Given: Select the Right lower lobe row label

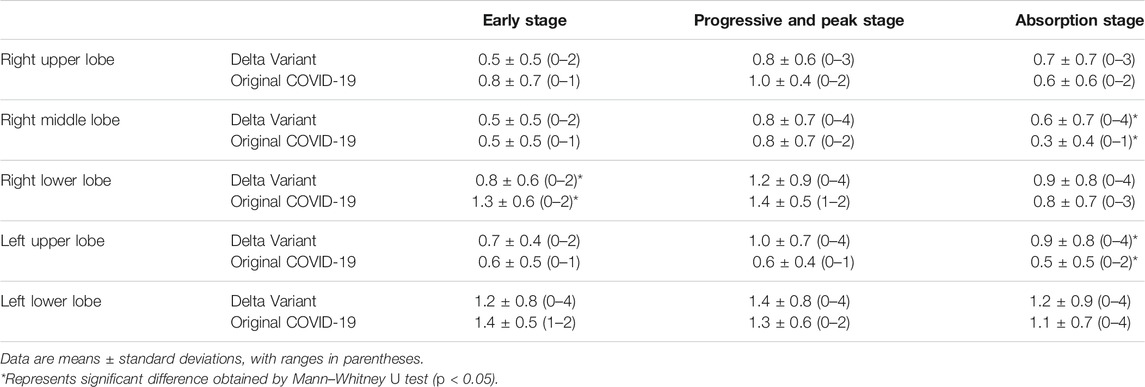Looking at the screenshot, I should click(x=57, y=180).
